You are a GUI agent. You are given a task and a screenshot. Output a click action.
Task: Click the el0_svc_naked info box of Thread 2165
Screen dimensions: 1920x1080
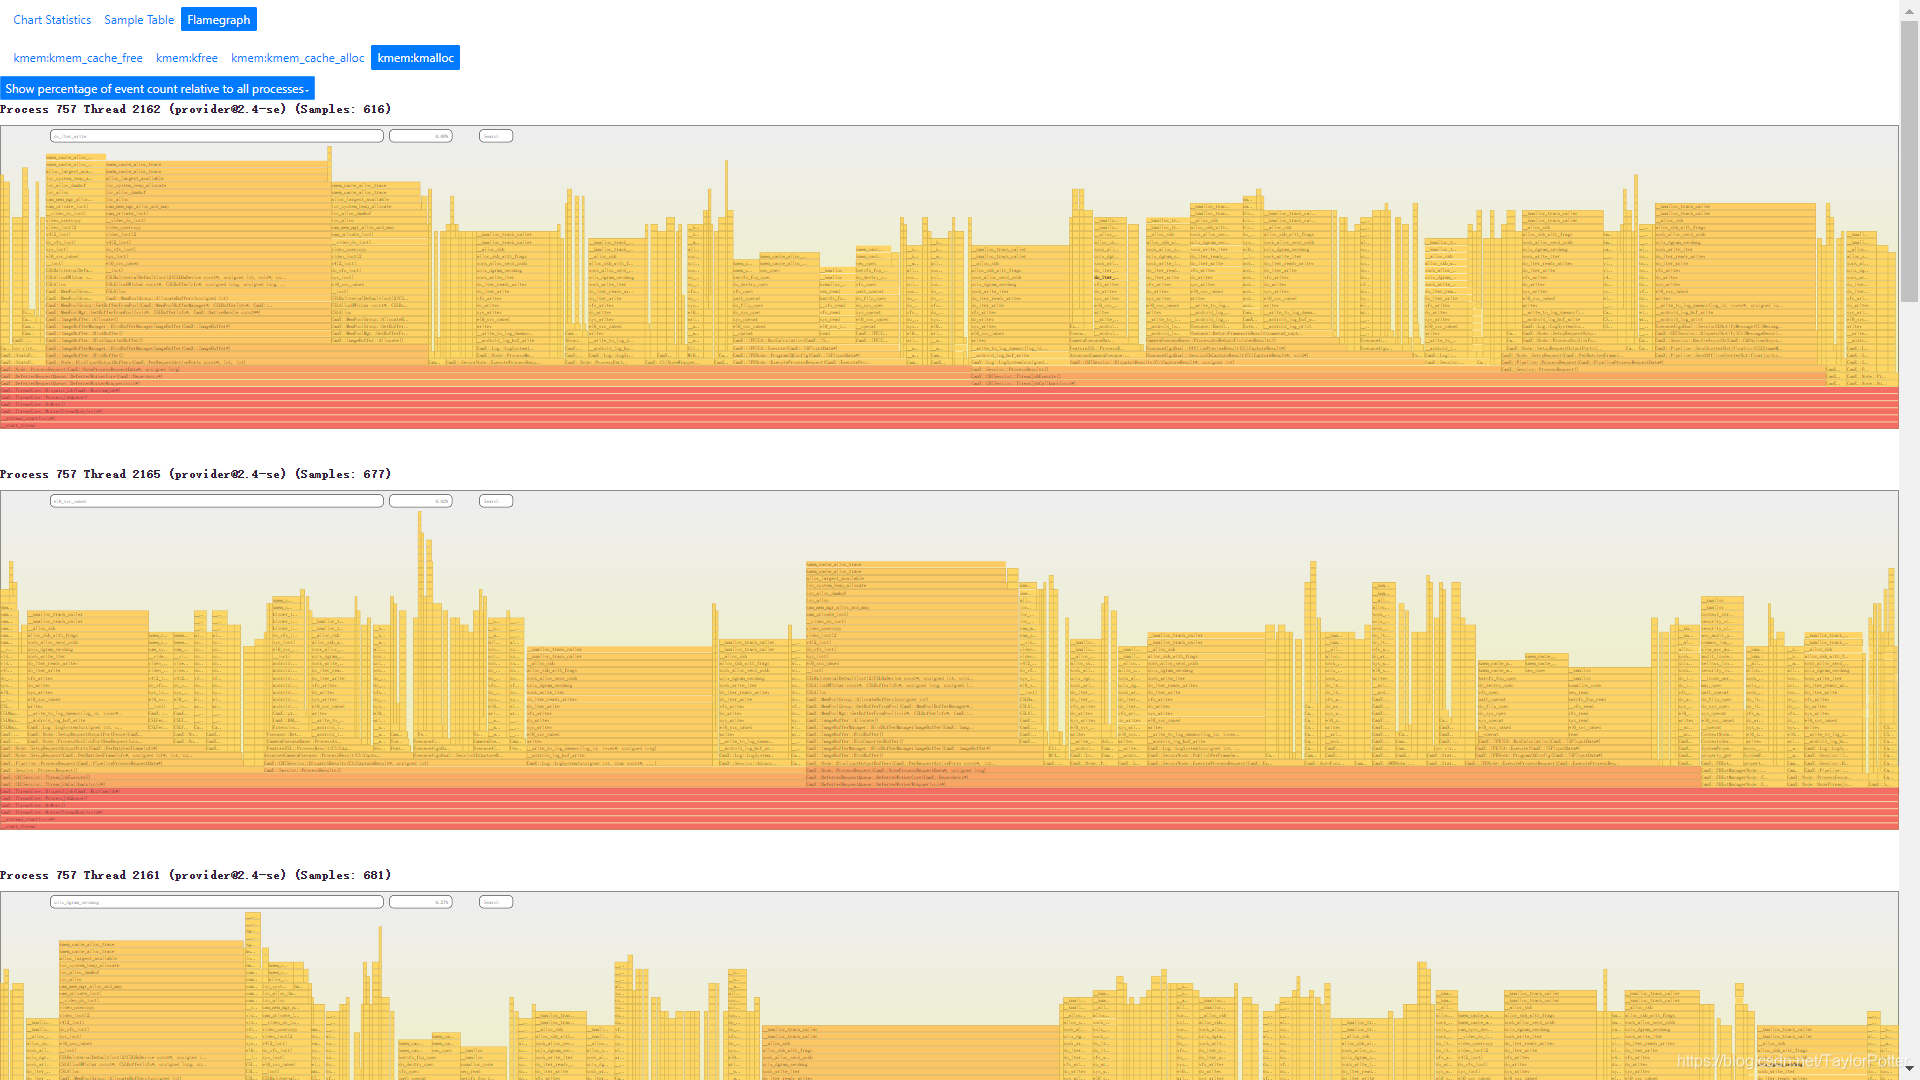point(217,501)
